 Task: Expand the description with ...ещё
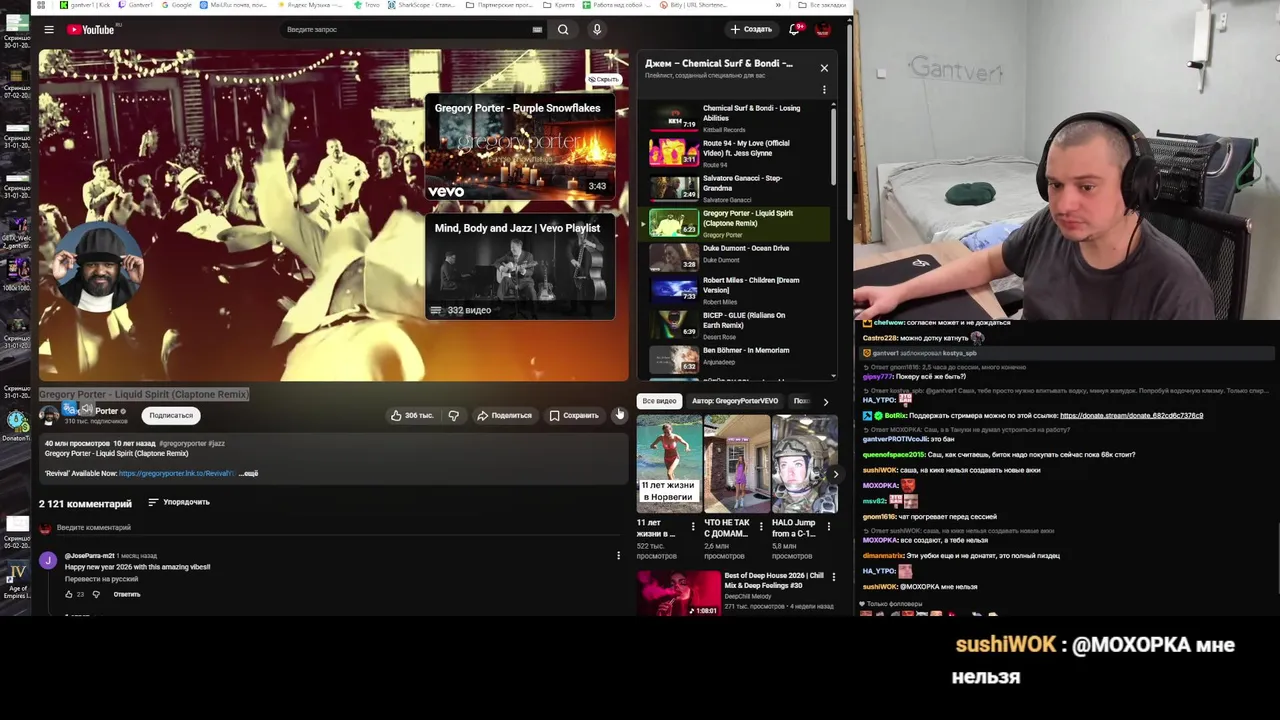[x=250, y=473]
